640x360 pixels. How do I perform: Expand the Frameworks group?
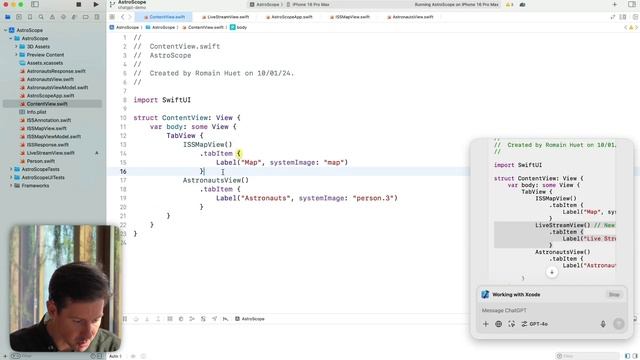tap(11, 186)
